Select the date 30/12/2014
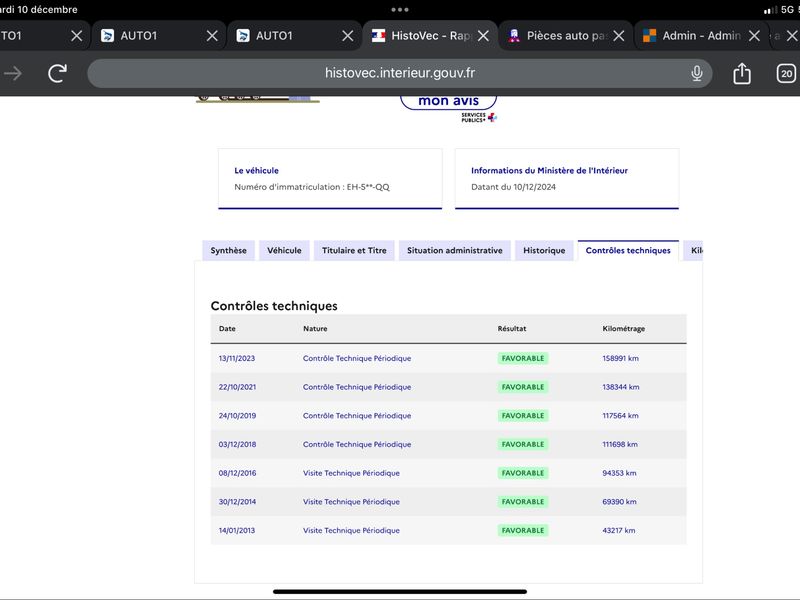 tap(237, 502)
